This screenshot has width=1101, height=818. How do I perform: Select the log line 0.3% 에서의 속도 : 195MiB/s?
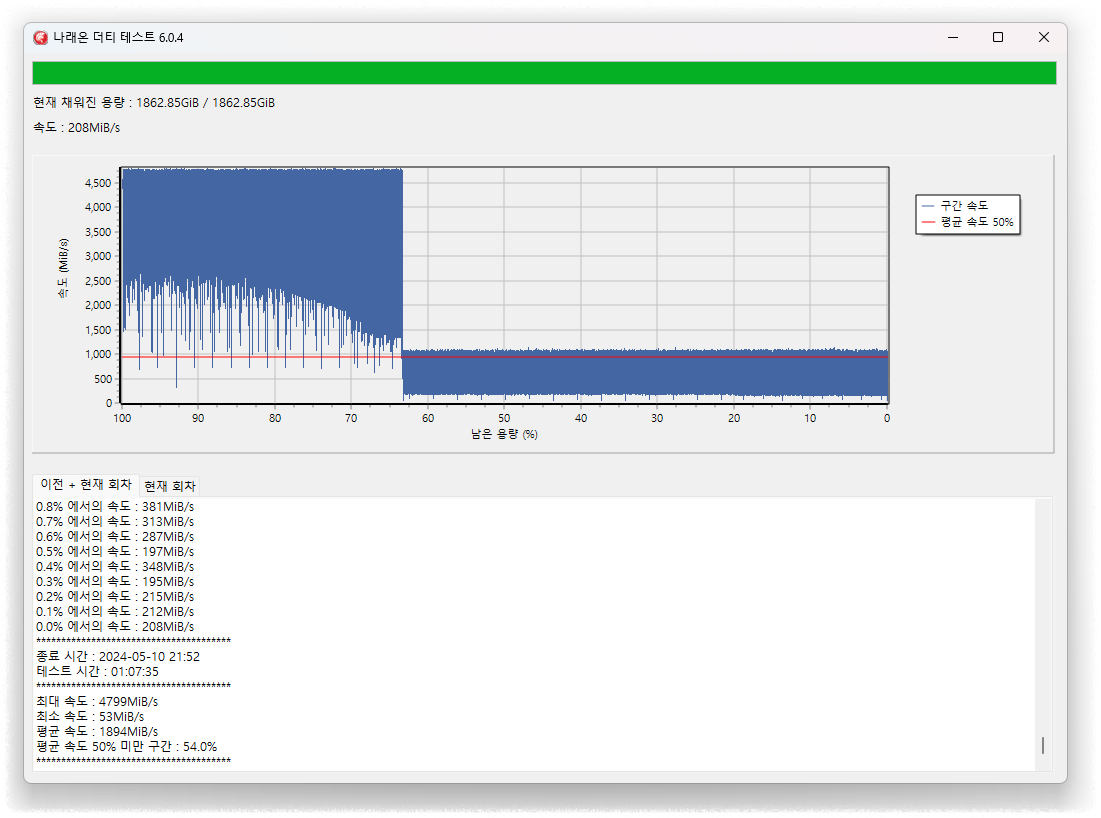click(115, 581)
